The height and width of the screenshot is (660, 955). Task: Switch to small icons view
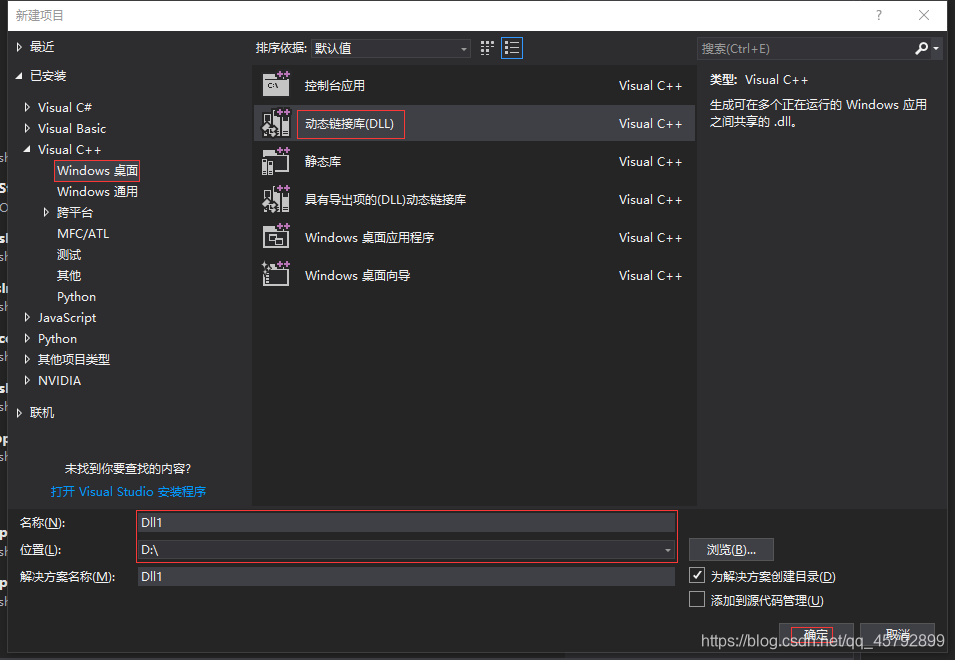pyautogui.click(x=487, y=47)
